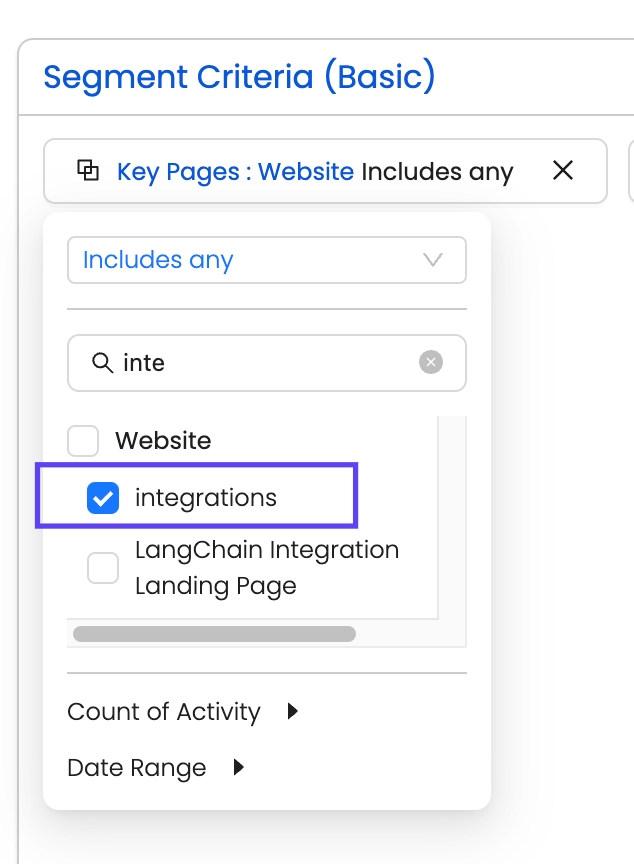
Task: Select the 'Count of Activity' option
Action: pyautogui.click(x=164, y=712)
